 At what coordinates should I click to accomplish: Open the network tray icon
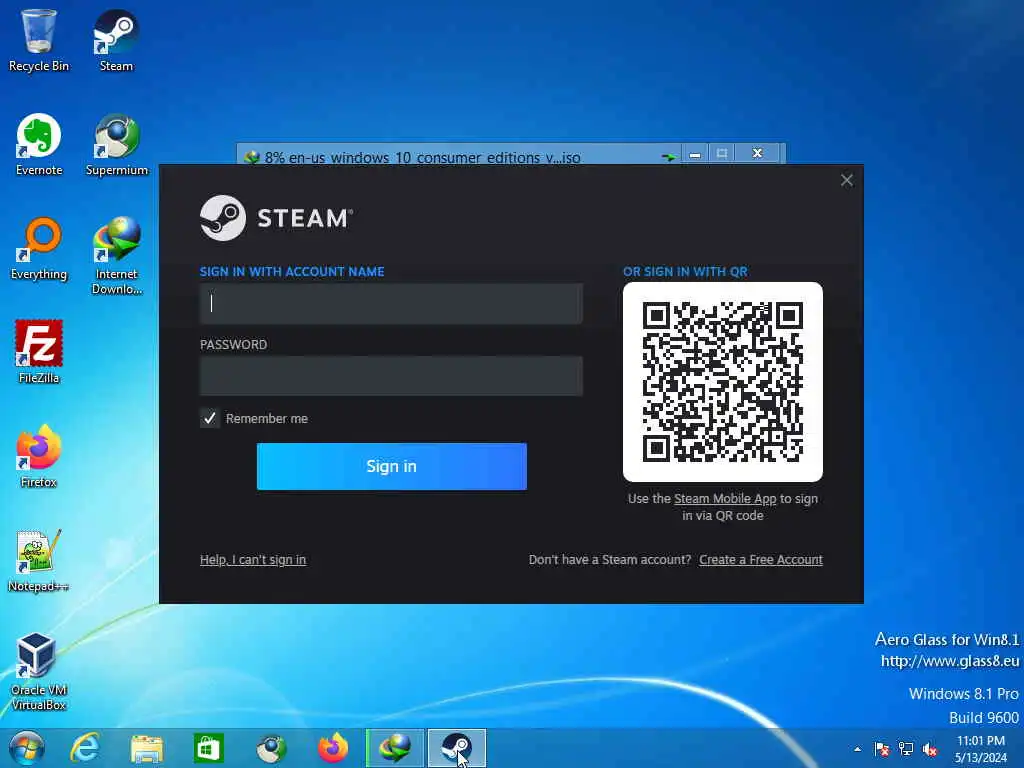(x=906, y=749)
